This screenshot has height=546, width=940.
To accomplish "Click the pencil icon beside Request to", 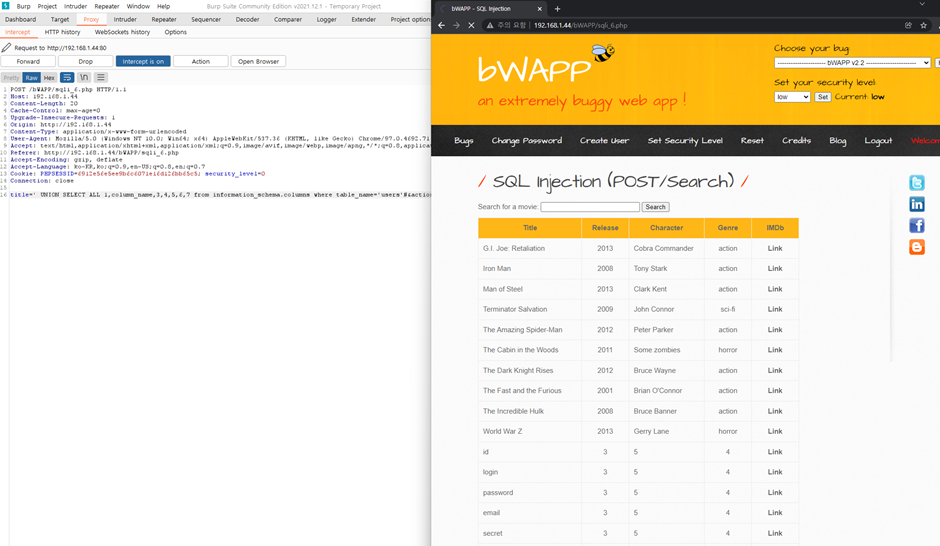I will pyautogui.click(x=6, y=47).
